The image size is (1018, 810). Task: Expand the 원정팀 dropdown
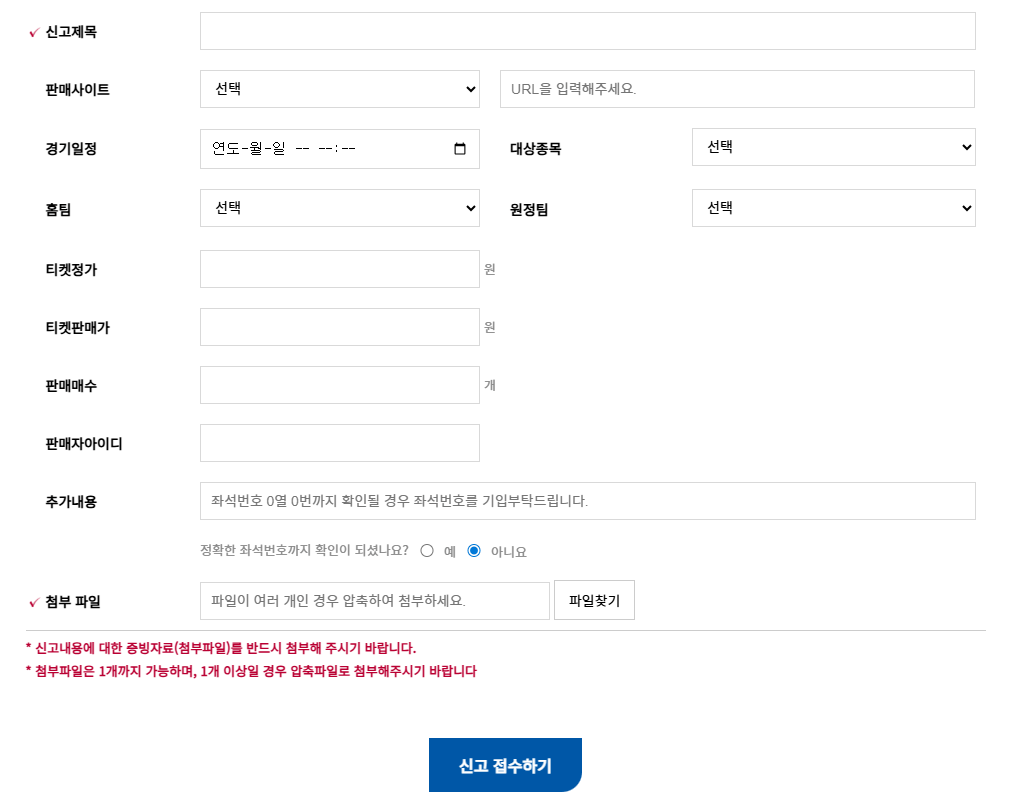[x=833, y=208]
